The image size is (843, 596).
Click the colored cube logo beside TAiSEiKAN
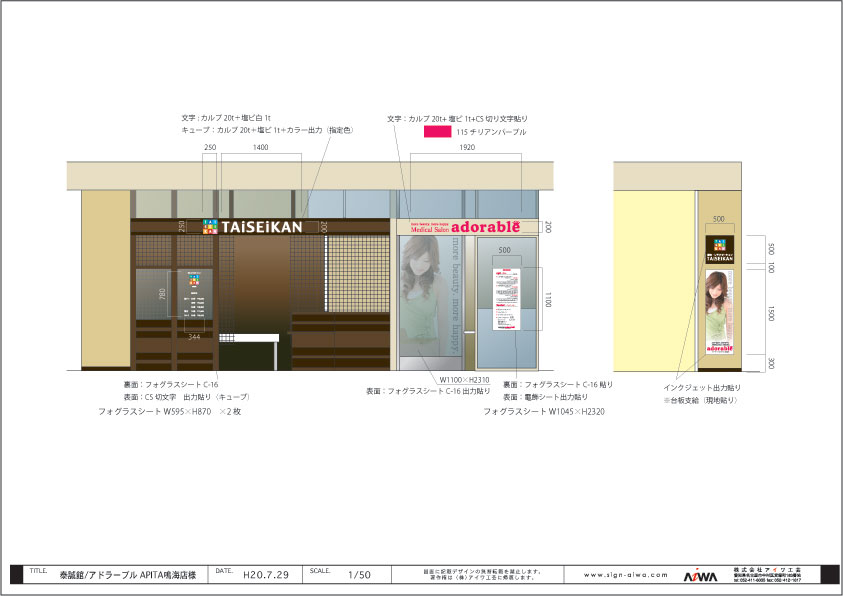click(x=210, y=227)
